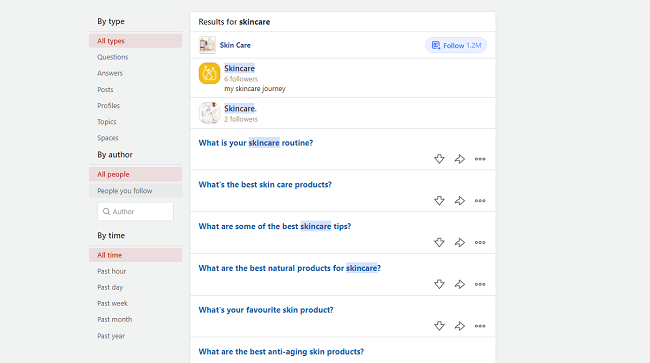Click the search magnifier icon in Author field

click(107, 212)
